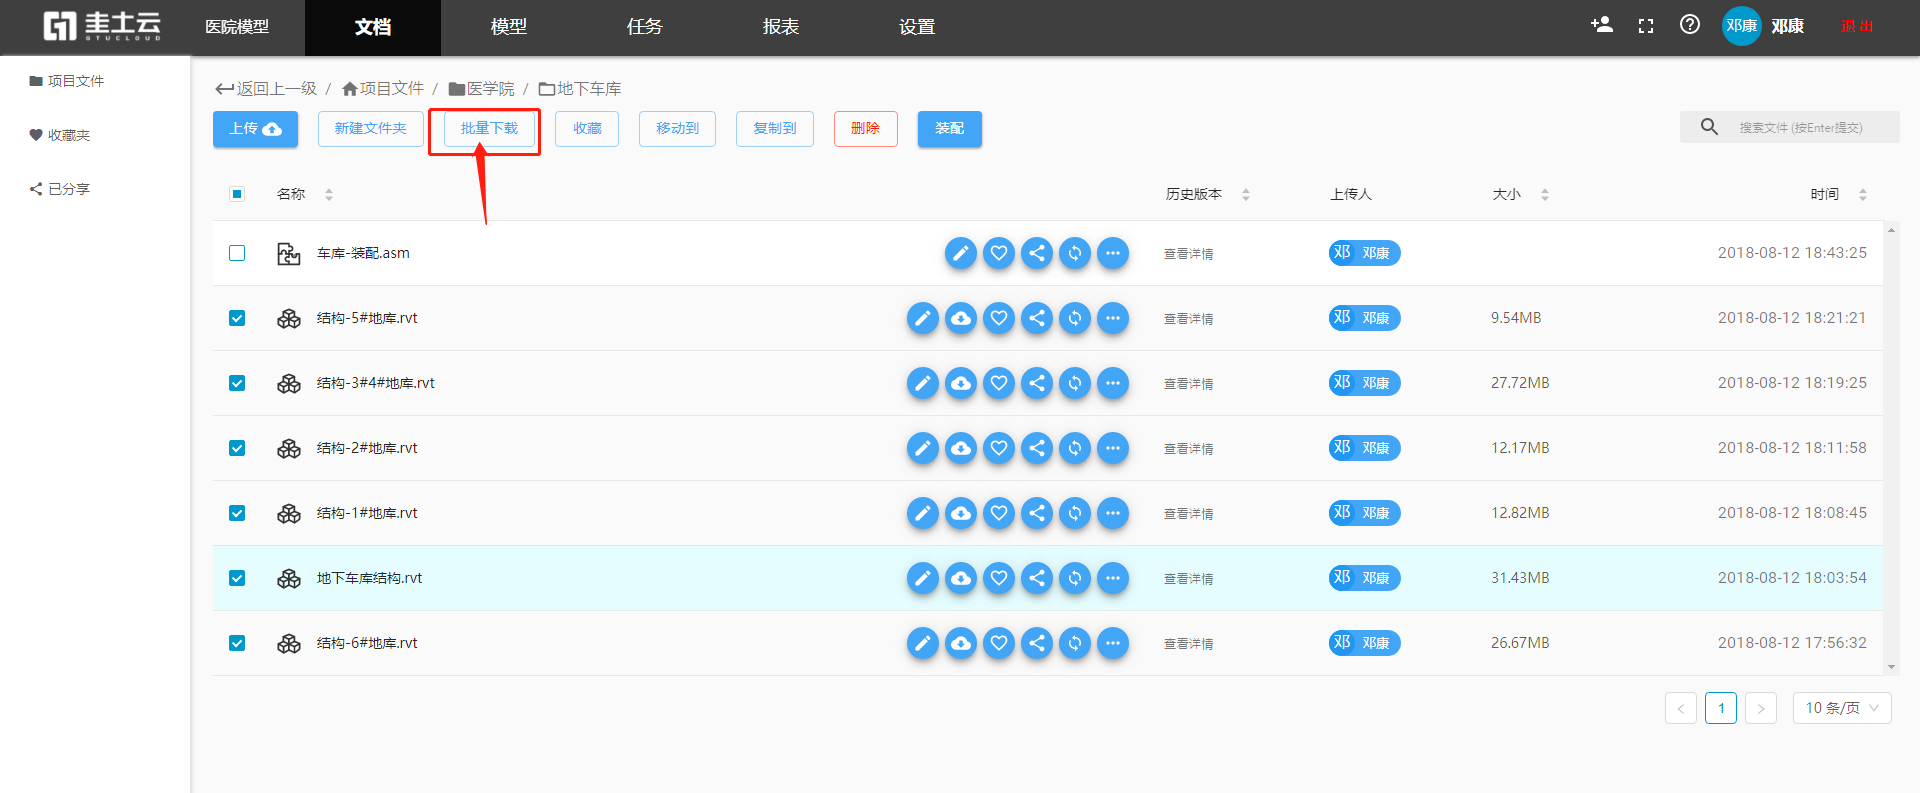Switch to the 模型 tab
The height and width of the screenshot is (793, 1920).
509,27
